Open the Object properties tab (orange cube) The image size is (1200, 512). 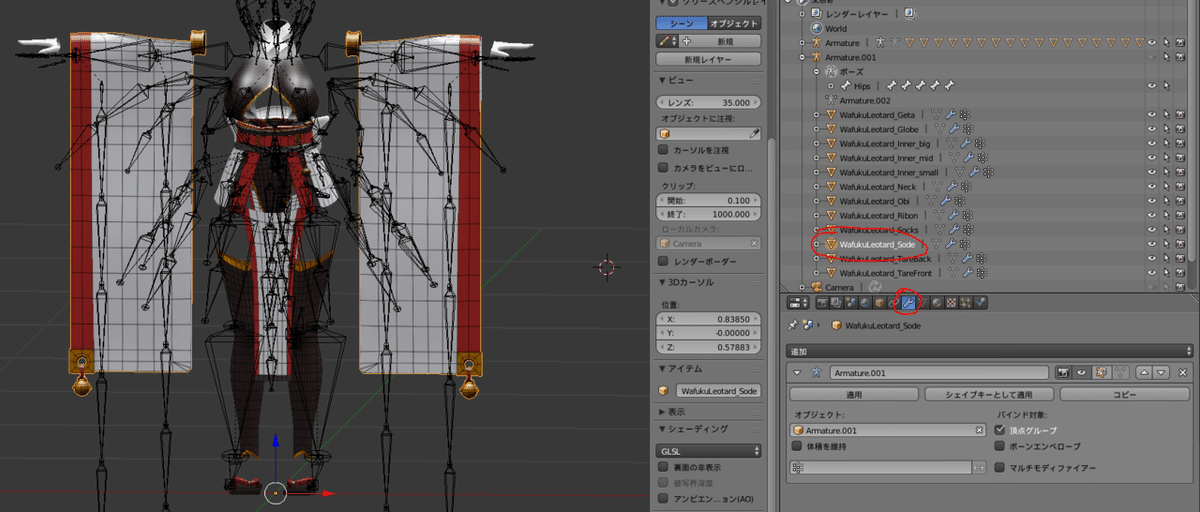coord(880,302)
